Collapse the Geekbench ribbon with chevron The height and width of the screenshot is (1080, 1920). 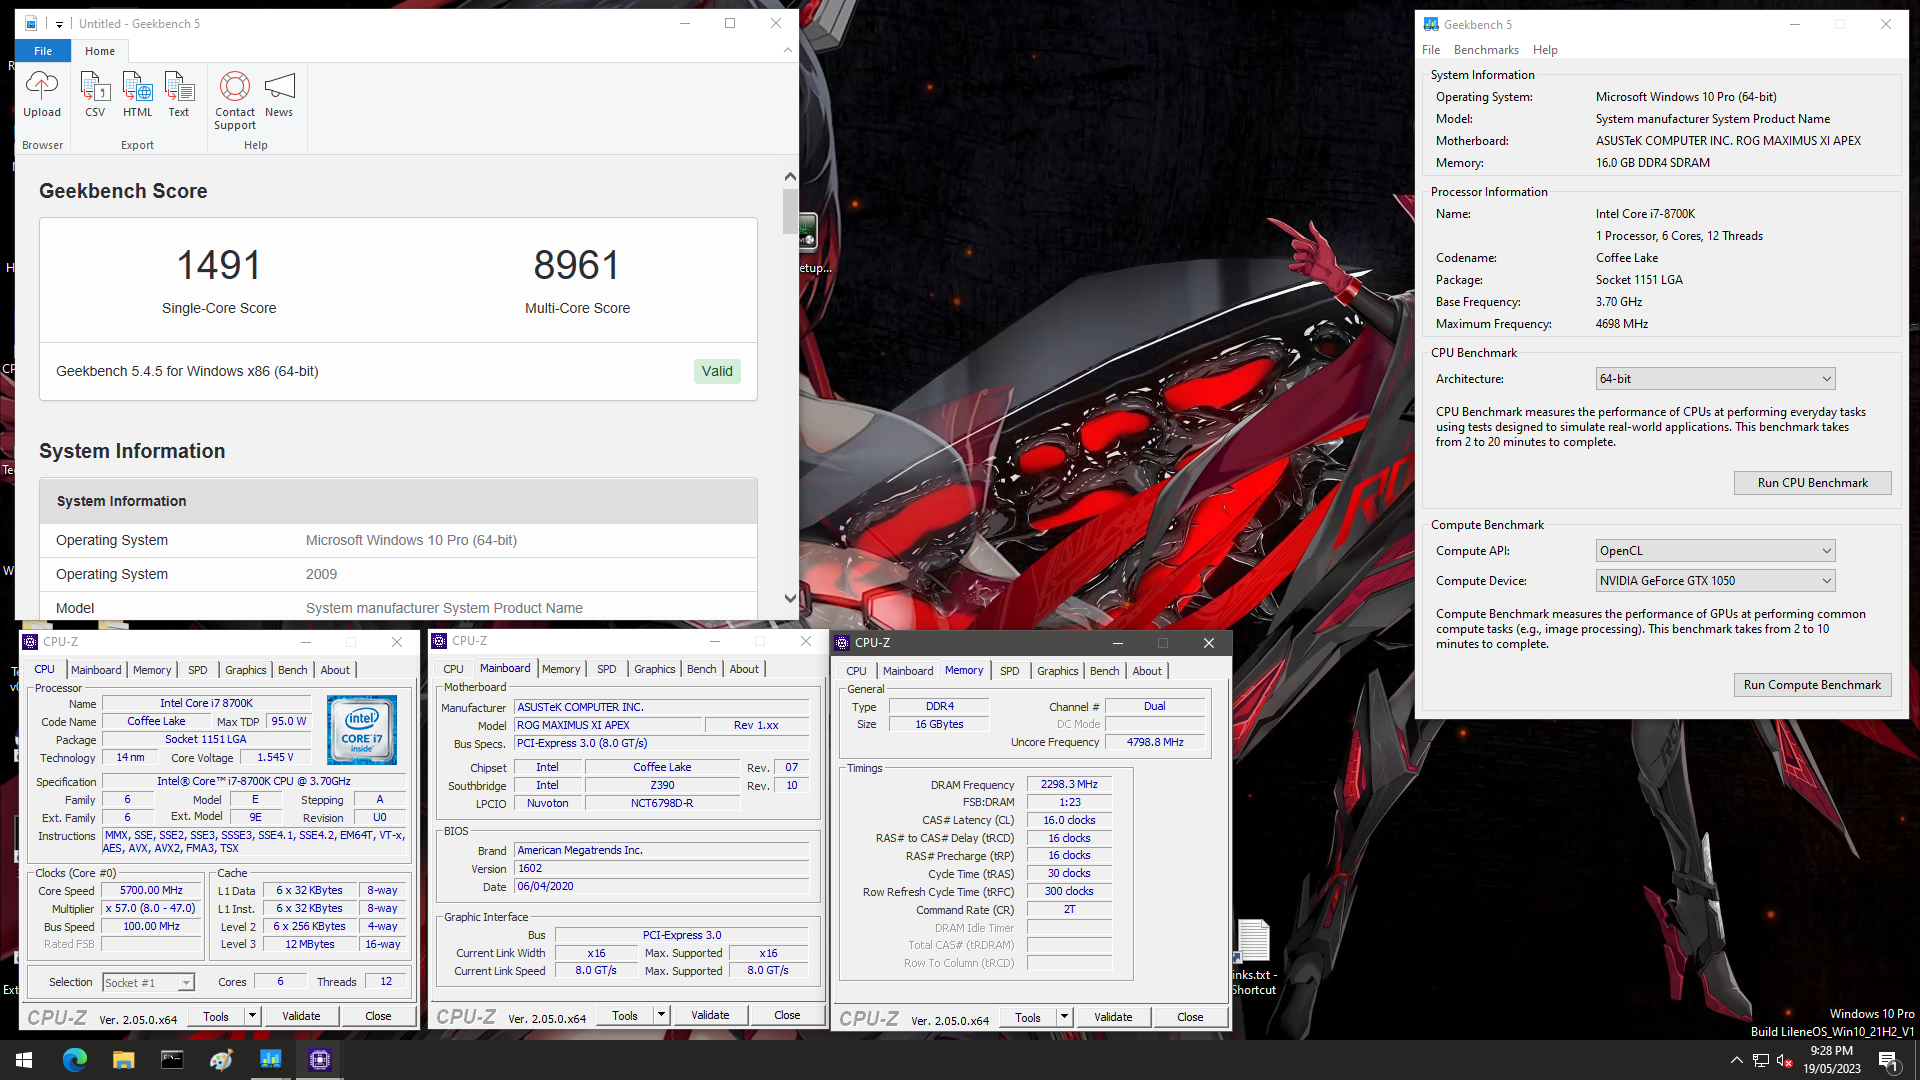point(788,50)
